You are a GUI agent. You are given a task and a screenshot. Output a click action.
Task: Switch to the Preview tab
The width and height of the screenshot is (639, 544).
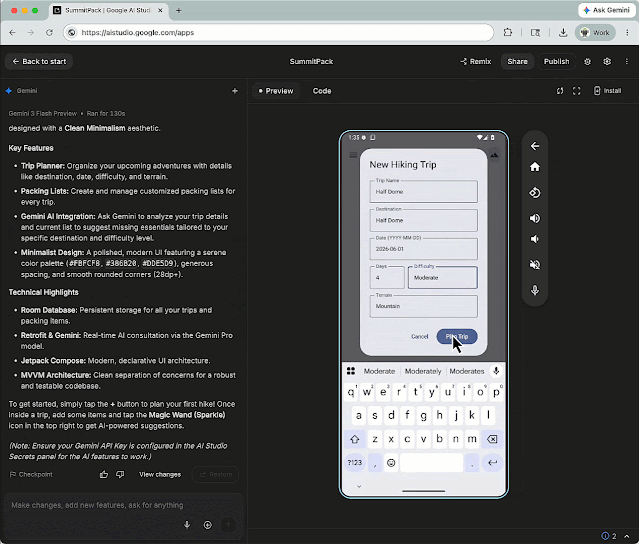tap(276, 91)
